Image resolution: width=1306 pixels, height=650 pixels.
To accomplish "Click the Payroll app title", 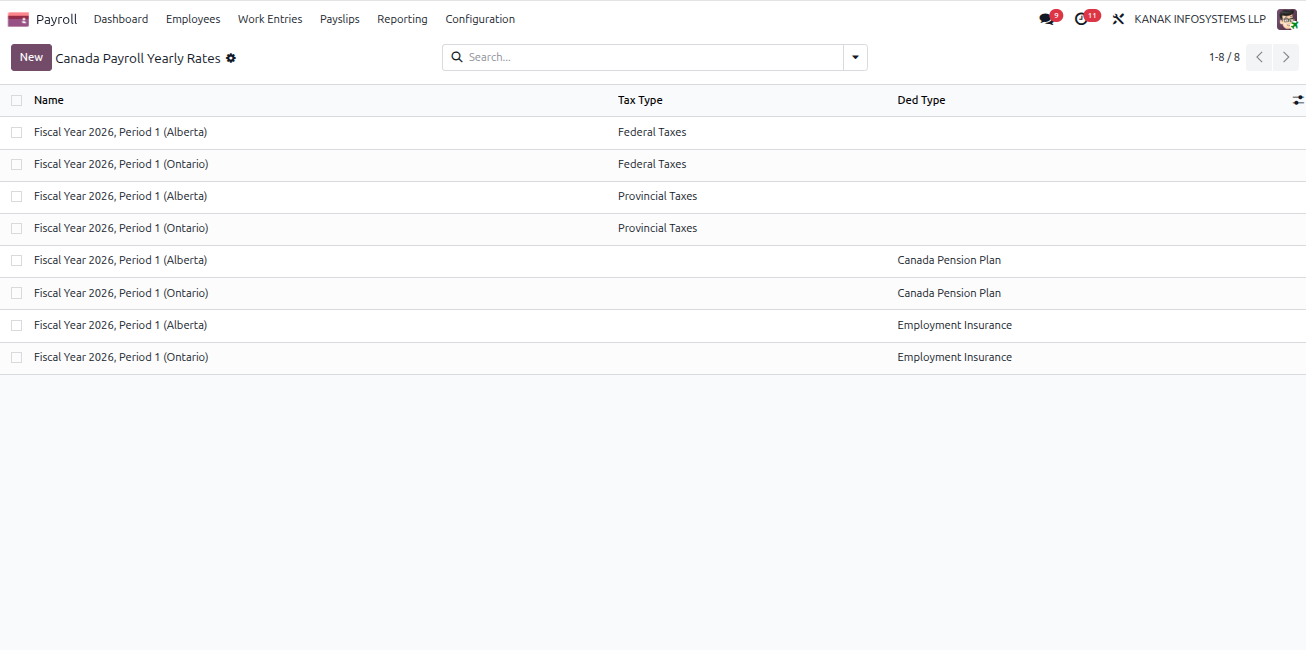I will coord(56,19).
